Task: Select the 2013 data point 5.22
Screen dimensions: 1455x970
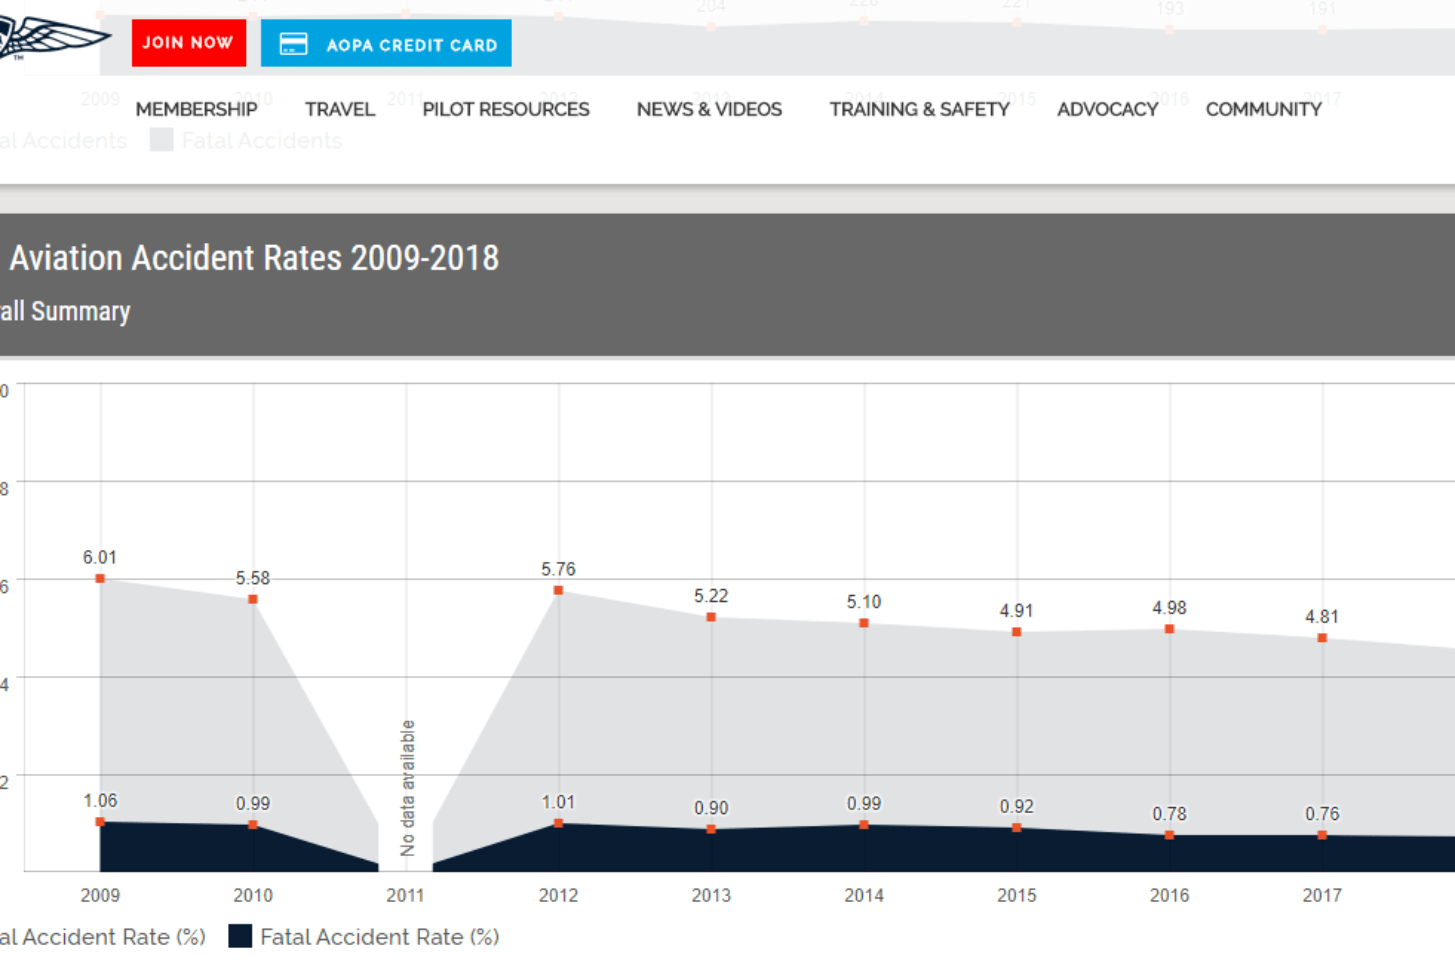Action: coord(711,617)
